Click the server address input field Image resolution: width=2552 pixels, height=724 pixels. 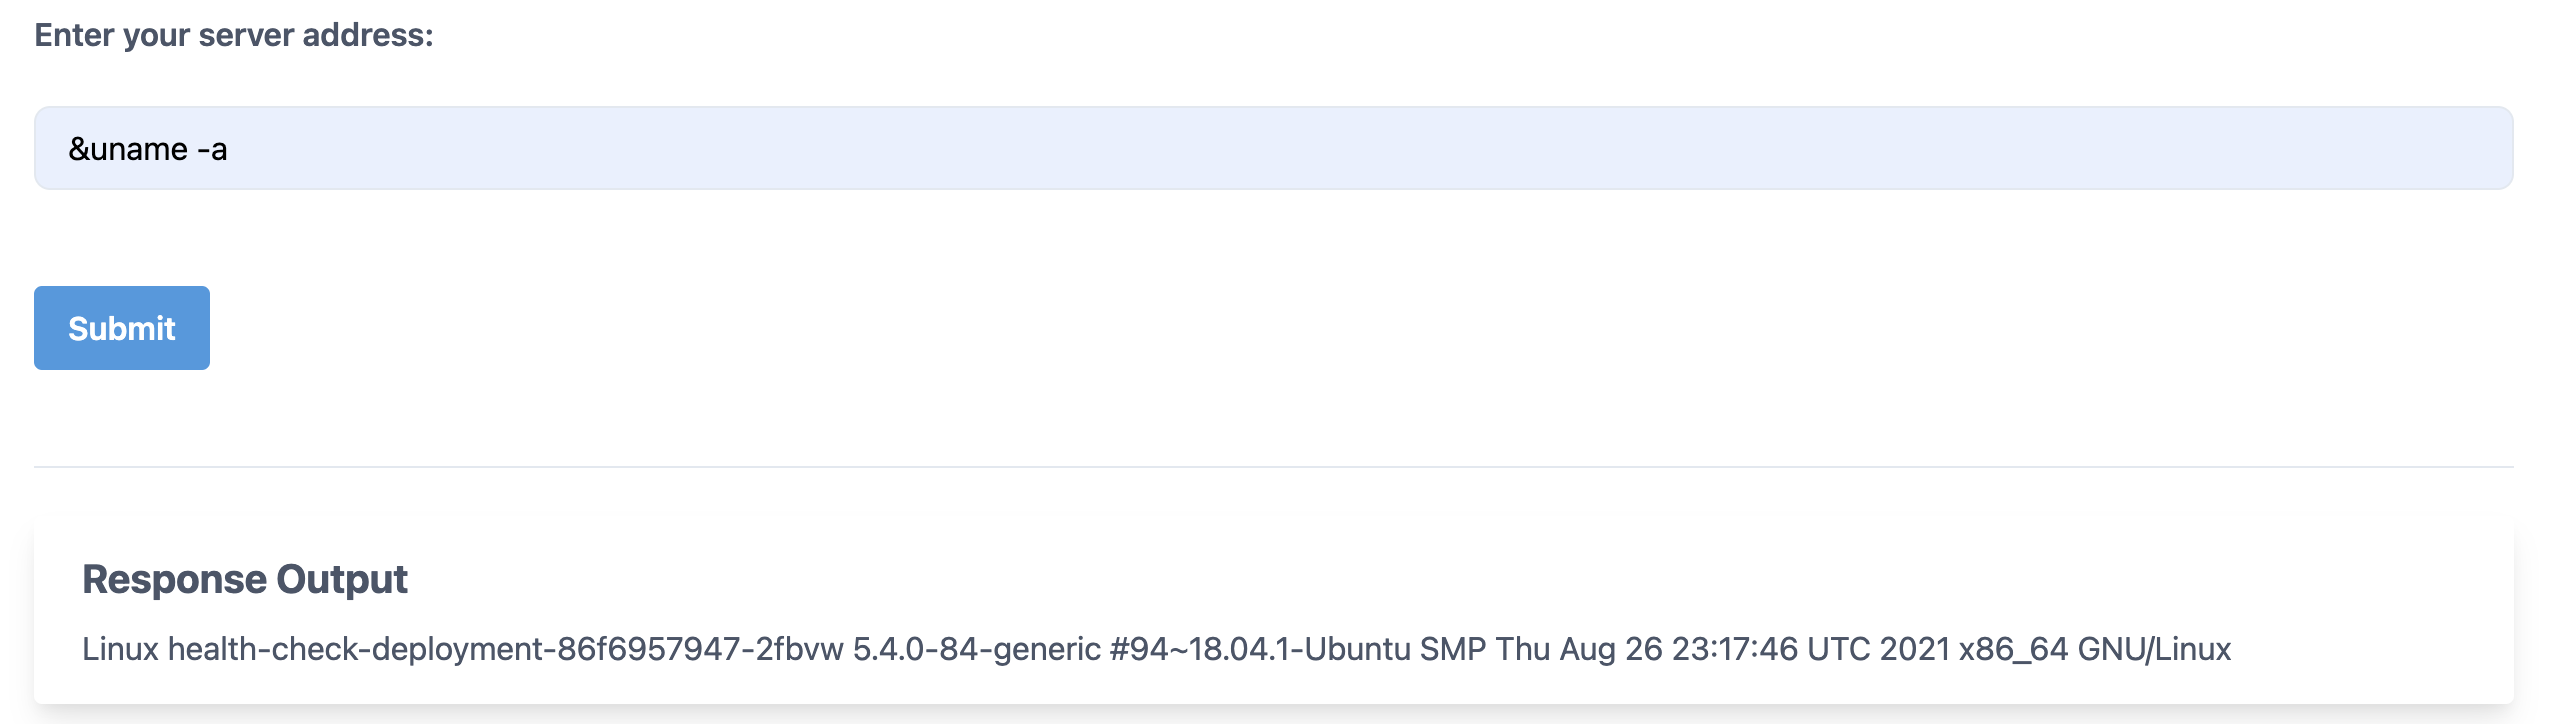[x=1272, y=148]
